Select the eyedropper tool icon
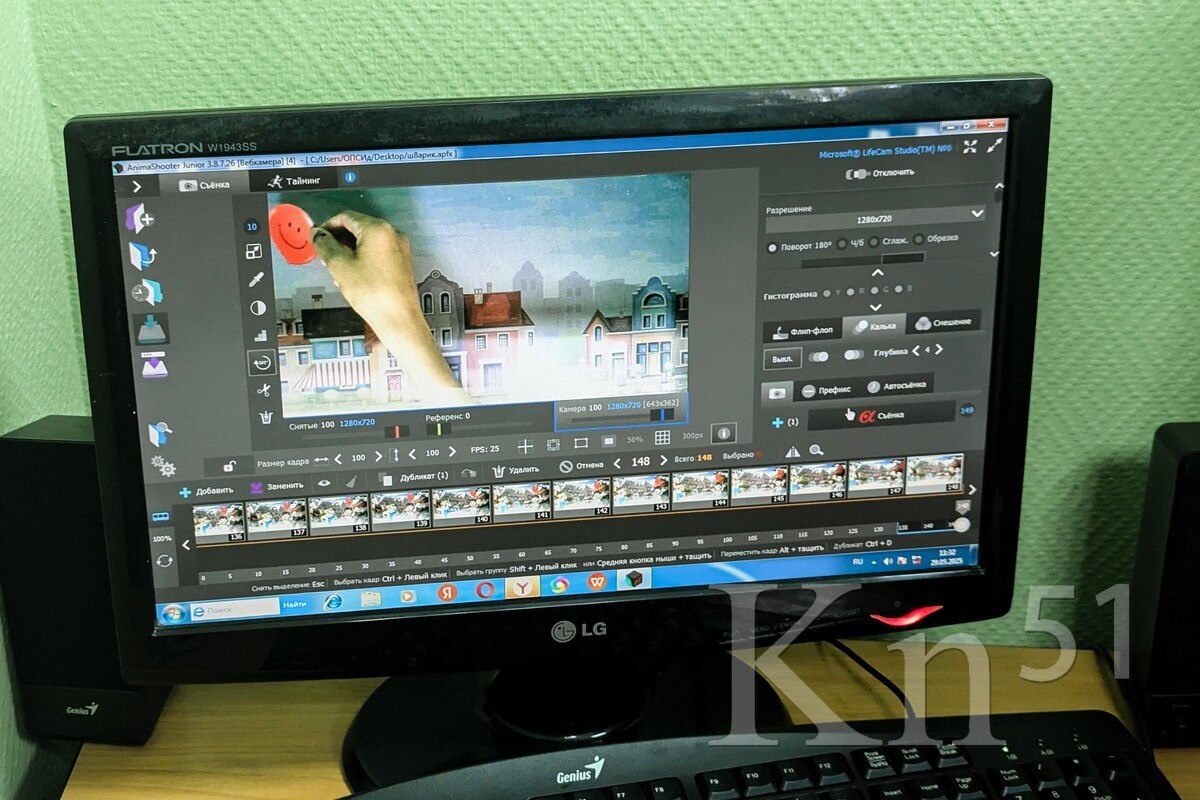The height and width of the screenshot is (800, 1200). coord(256,279)
